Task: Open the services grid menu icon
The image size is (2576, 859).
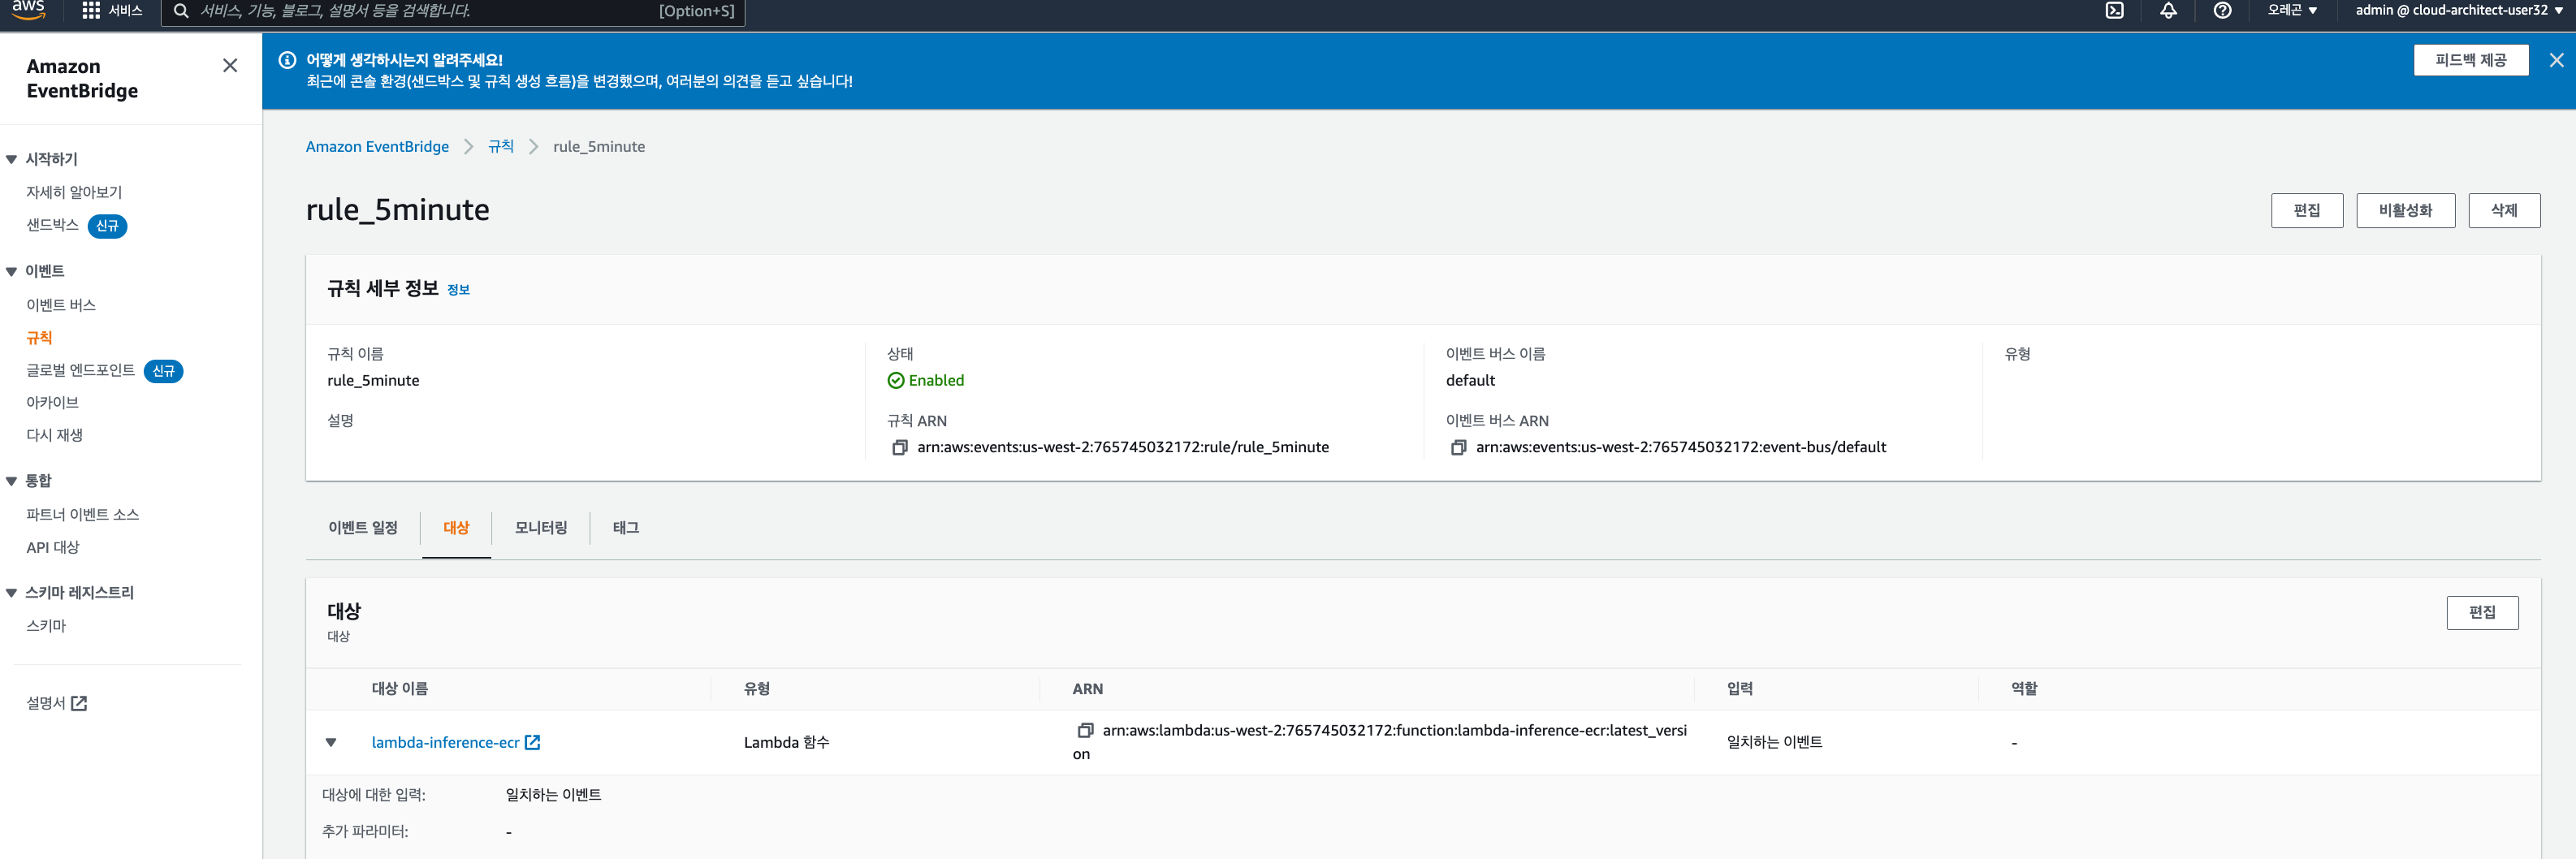Action: tap(91, 10)
